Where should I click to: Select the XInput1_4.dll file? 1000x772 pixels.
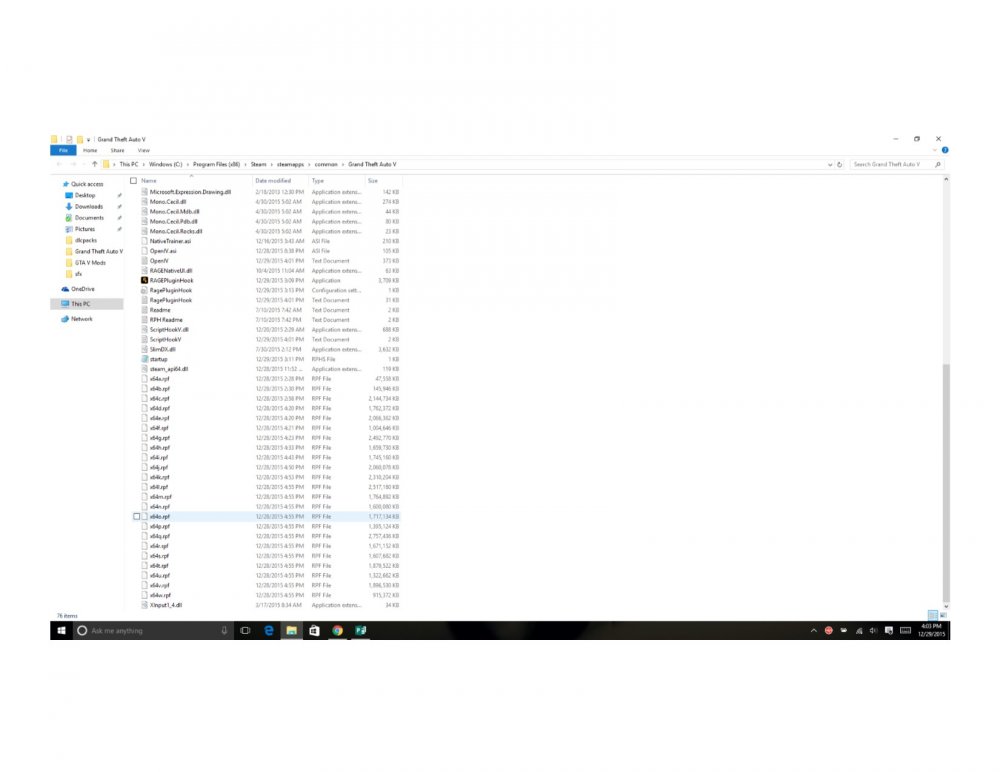tap(165, 605)
